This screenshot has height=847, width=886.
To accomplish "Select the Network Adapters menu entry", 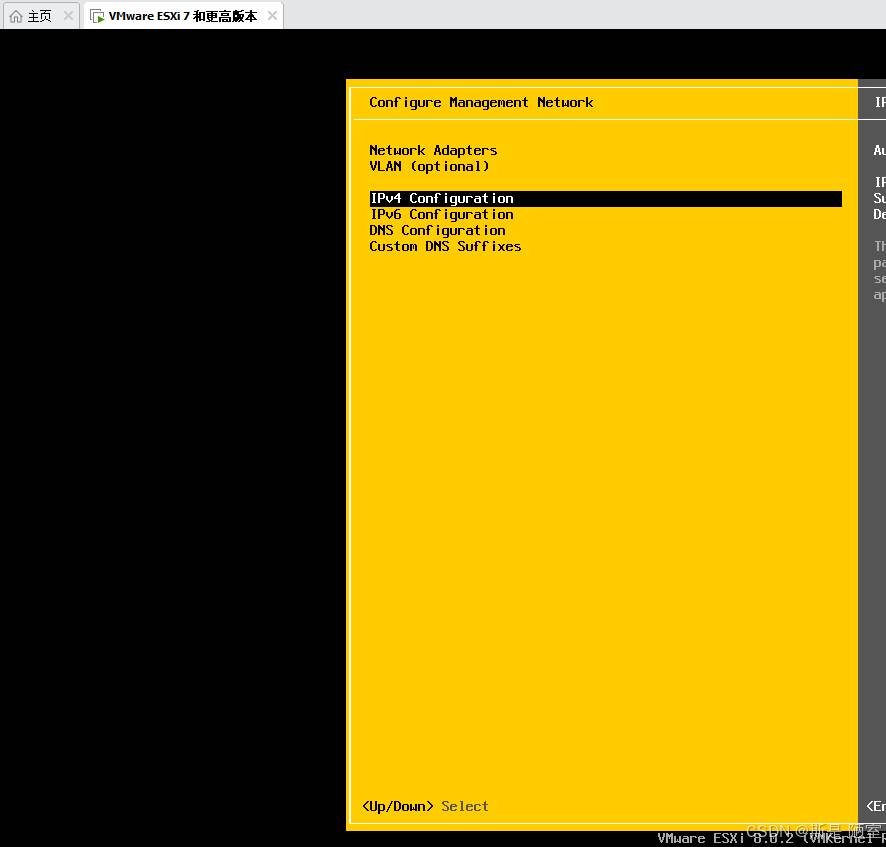I will tap(433, 150).
